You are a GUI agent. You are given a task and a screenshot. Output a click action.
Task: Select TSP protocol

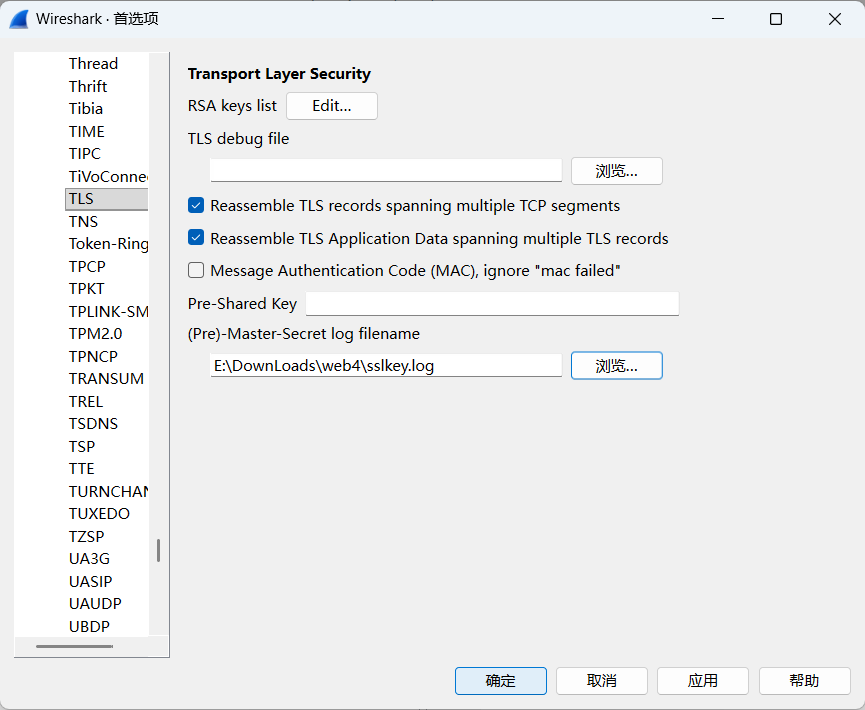pyautogui.click(x=82, y=446)
